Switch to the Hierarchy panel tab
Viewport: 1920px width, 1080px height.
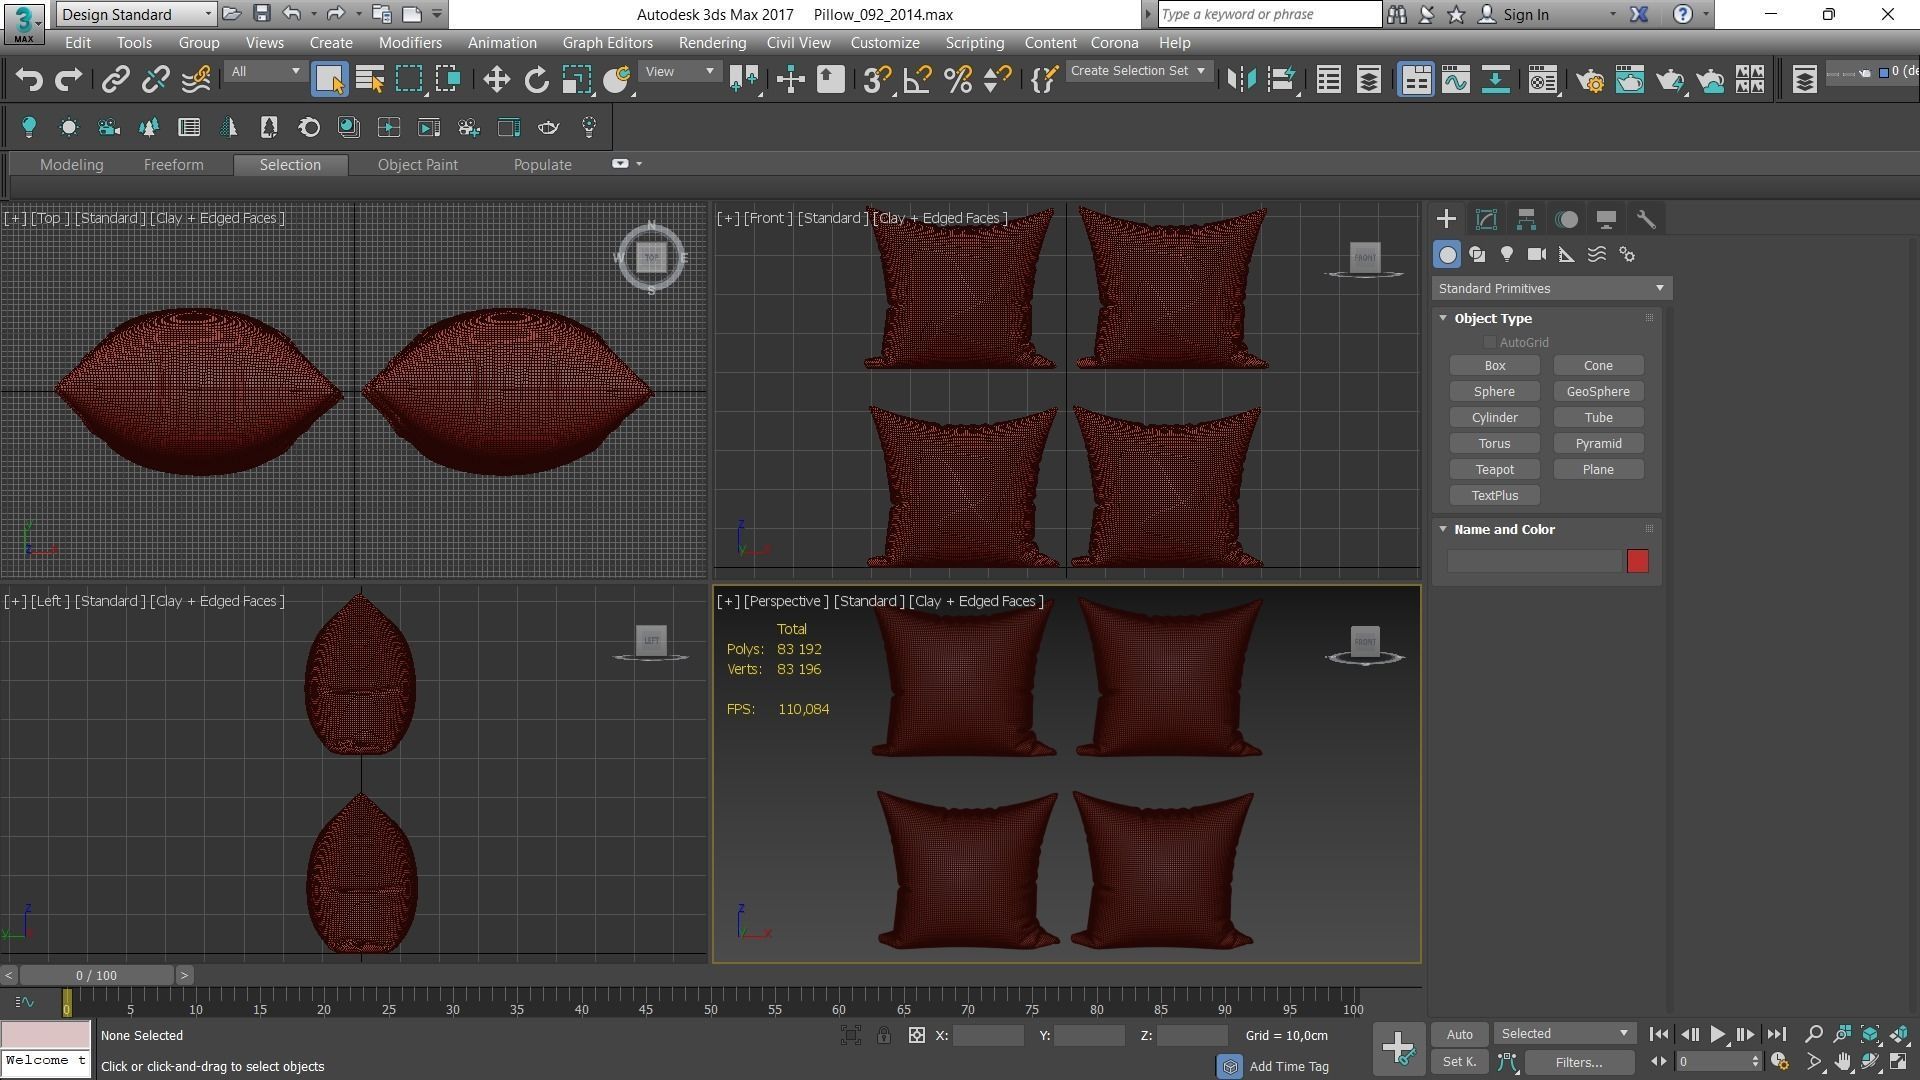click(1526, 219)
